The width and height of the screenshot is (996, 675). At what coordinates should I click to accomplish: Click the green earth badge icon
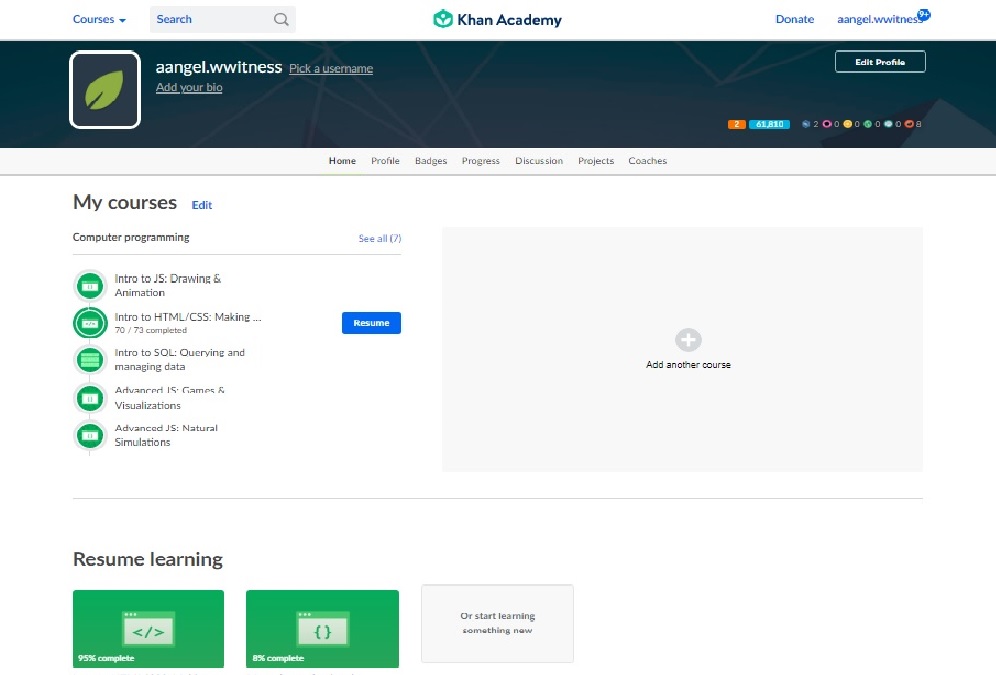coord(868,124)
